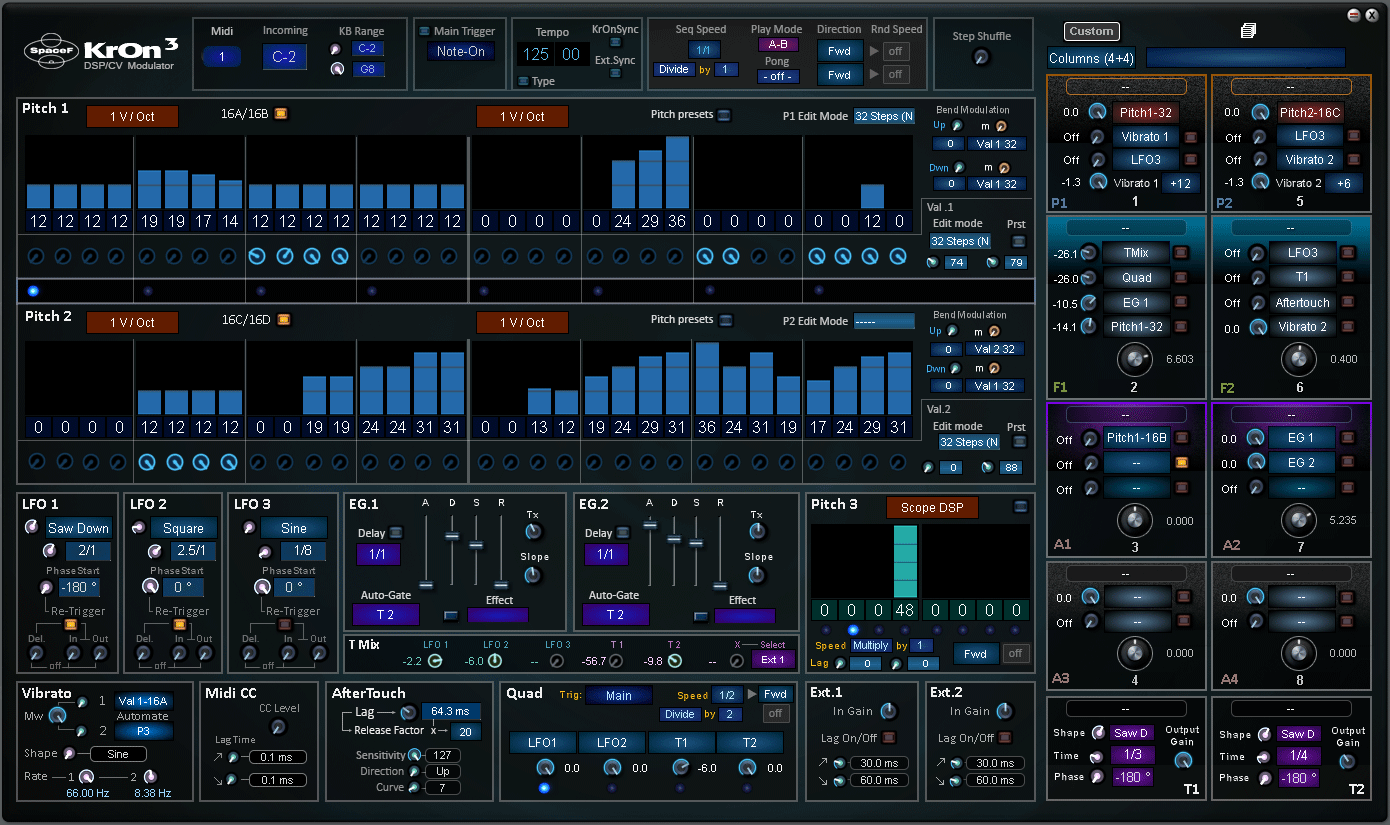Screen dimensions: 1390x825
Task: Adjust the T Mix LFO 1 level knob
Action: [435, 661]
